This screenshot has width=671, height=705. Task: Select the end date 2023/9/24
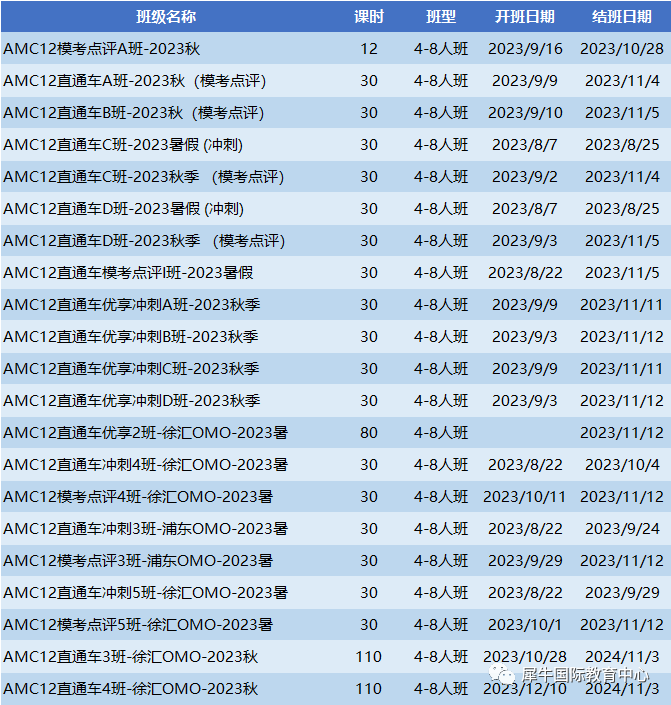621,529
